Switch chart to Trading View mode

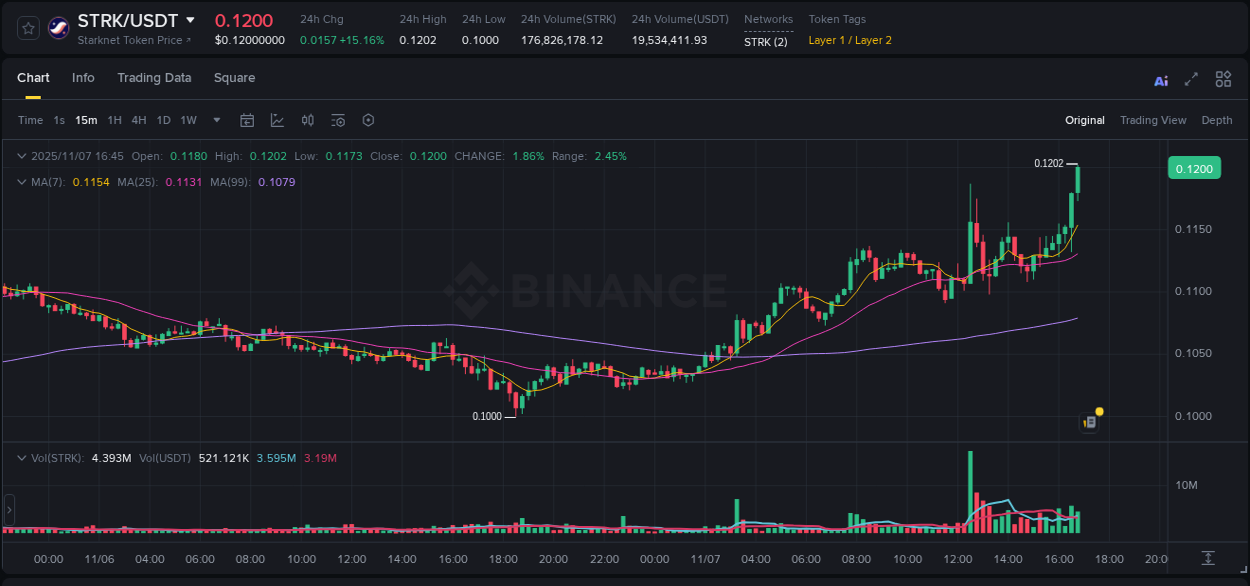(x=1153, y=120)
